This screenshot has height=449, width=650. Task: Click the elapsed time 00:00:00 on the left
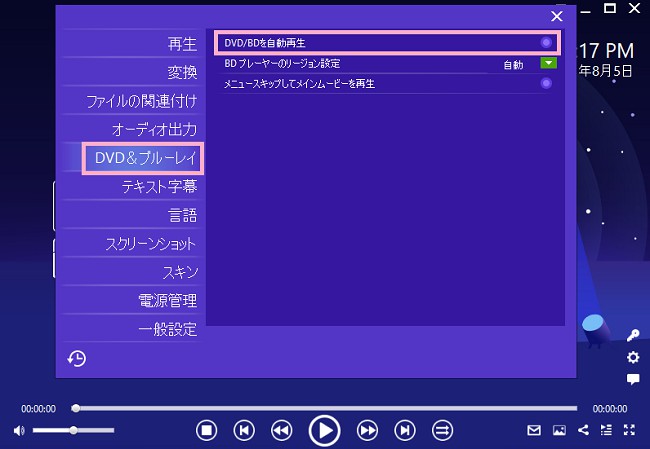[39, 409]
